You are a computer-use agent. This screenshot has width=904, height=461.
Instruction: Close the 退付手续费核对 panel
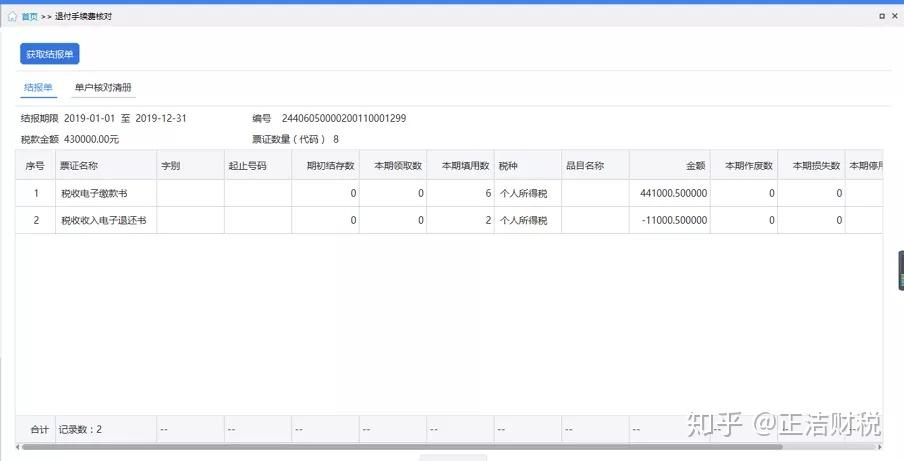tap(895, 17)
